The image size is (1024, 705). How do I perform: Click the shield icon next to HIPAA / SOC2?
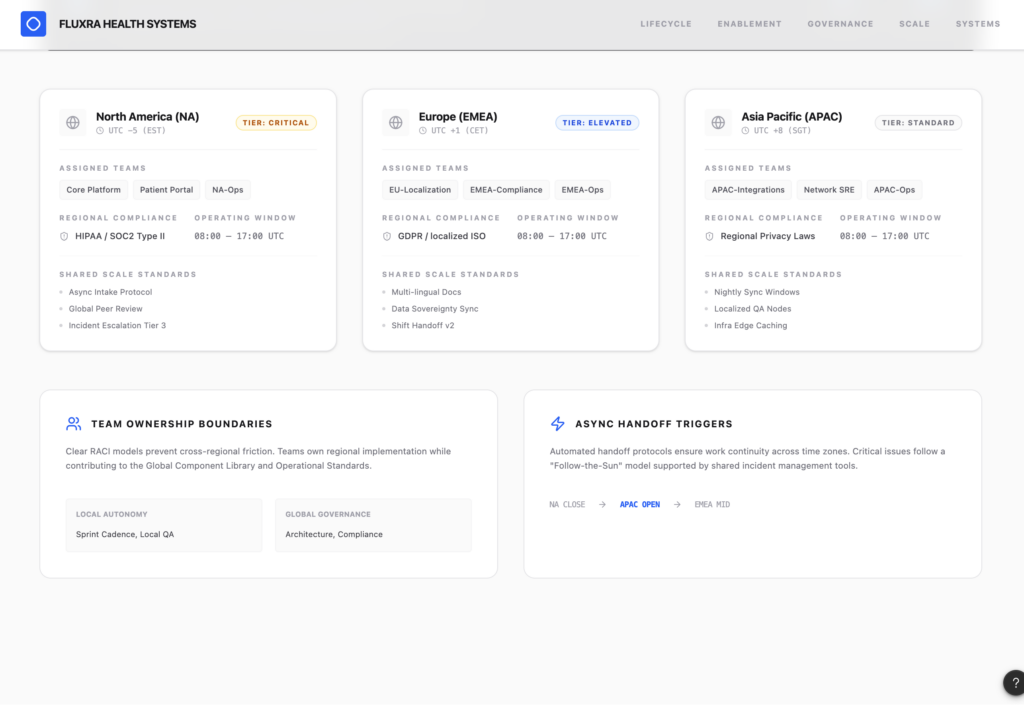(x=64, y=236)
